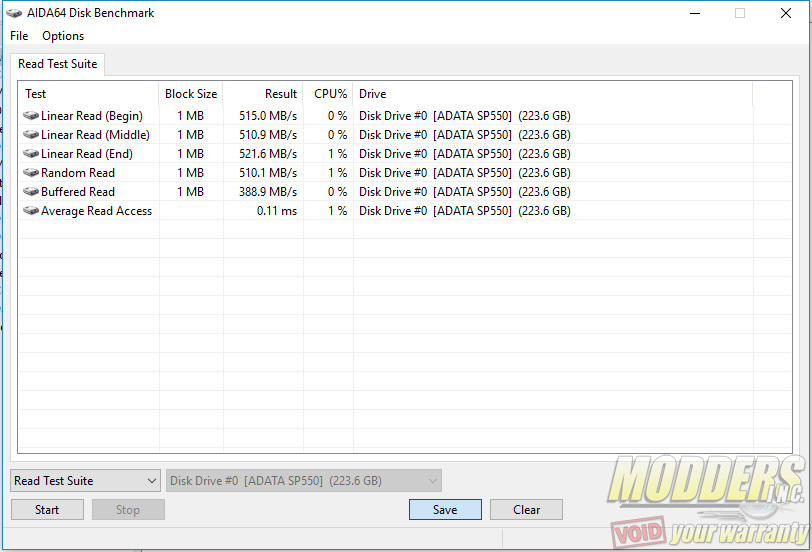
Task: Open the Disk Drive #0 selection dropdown
Action: (303, 481)
